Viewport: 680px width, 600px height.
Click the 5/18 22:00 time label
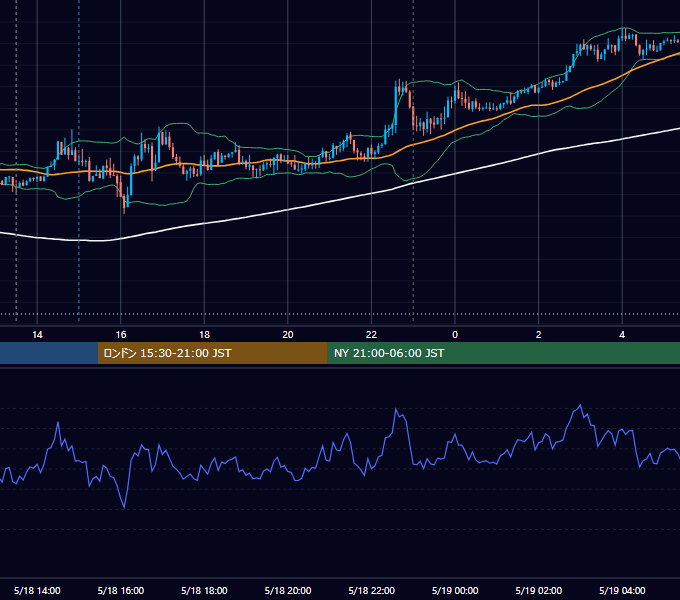(372, 590)
